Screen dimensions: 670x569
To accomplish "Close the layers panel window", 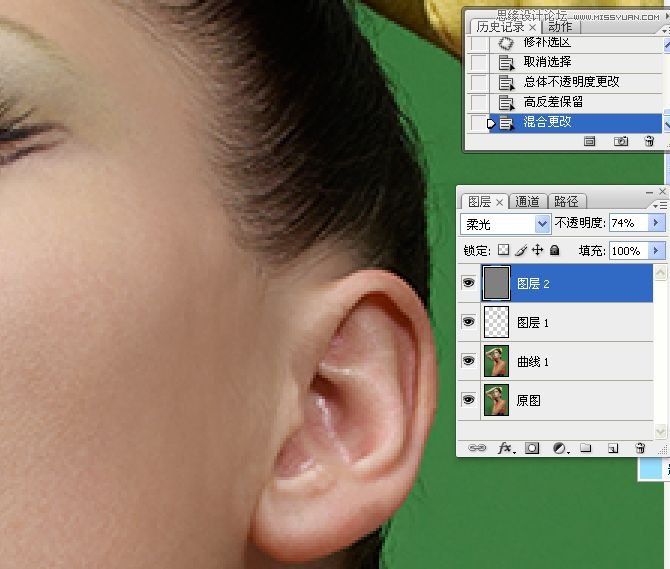I will tap(662, 191).
